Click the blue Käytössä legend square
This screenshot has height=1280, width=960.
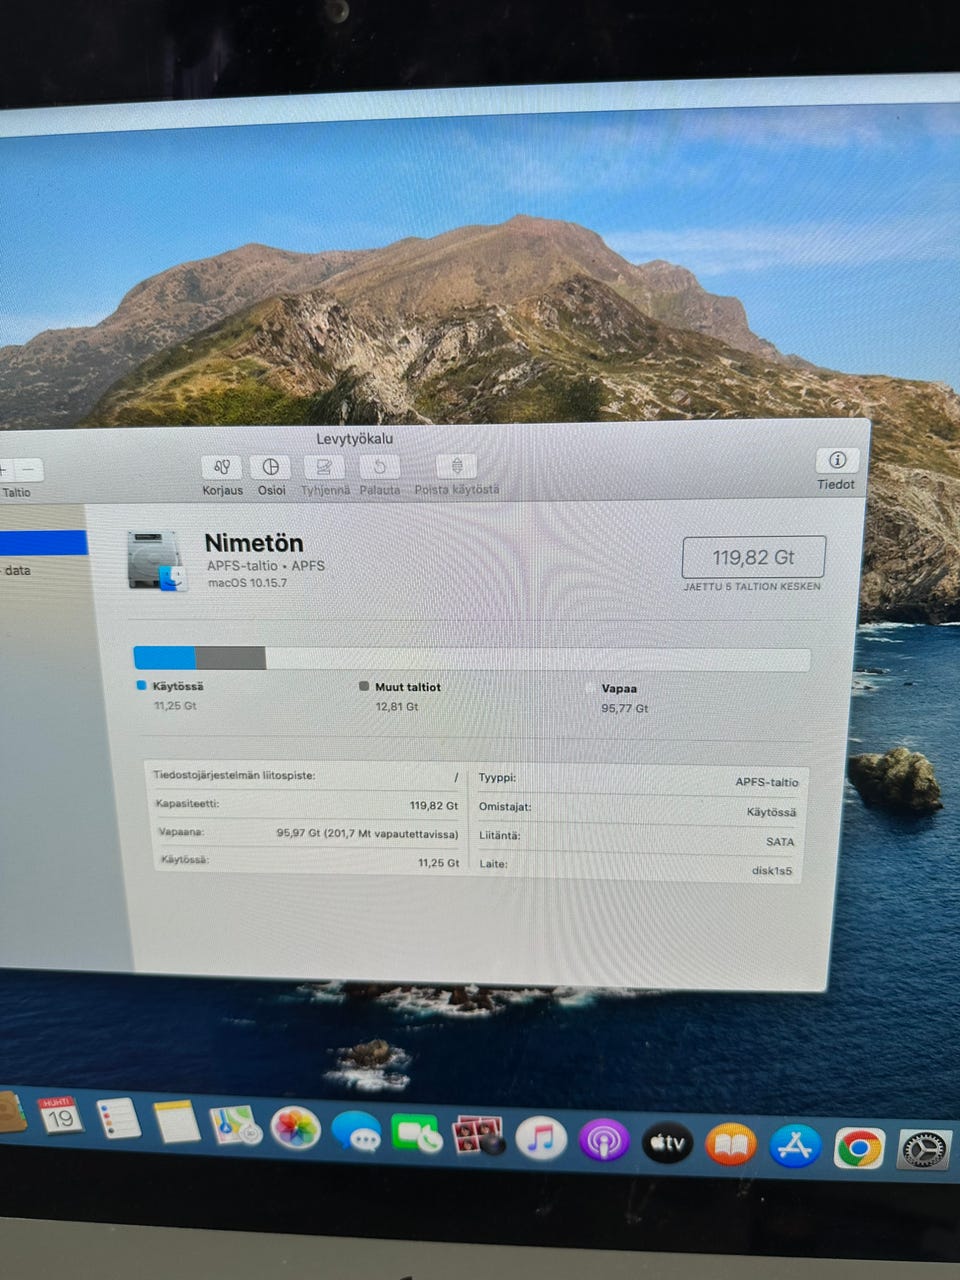coord(141,686)
